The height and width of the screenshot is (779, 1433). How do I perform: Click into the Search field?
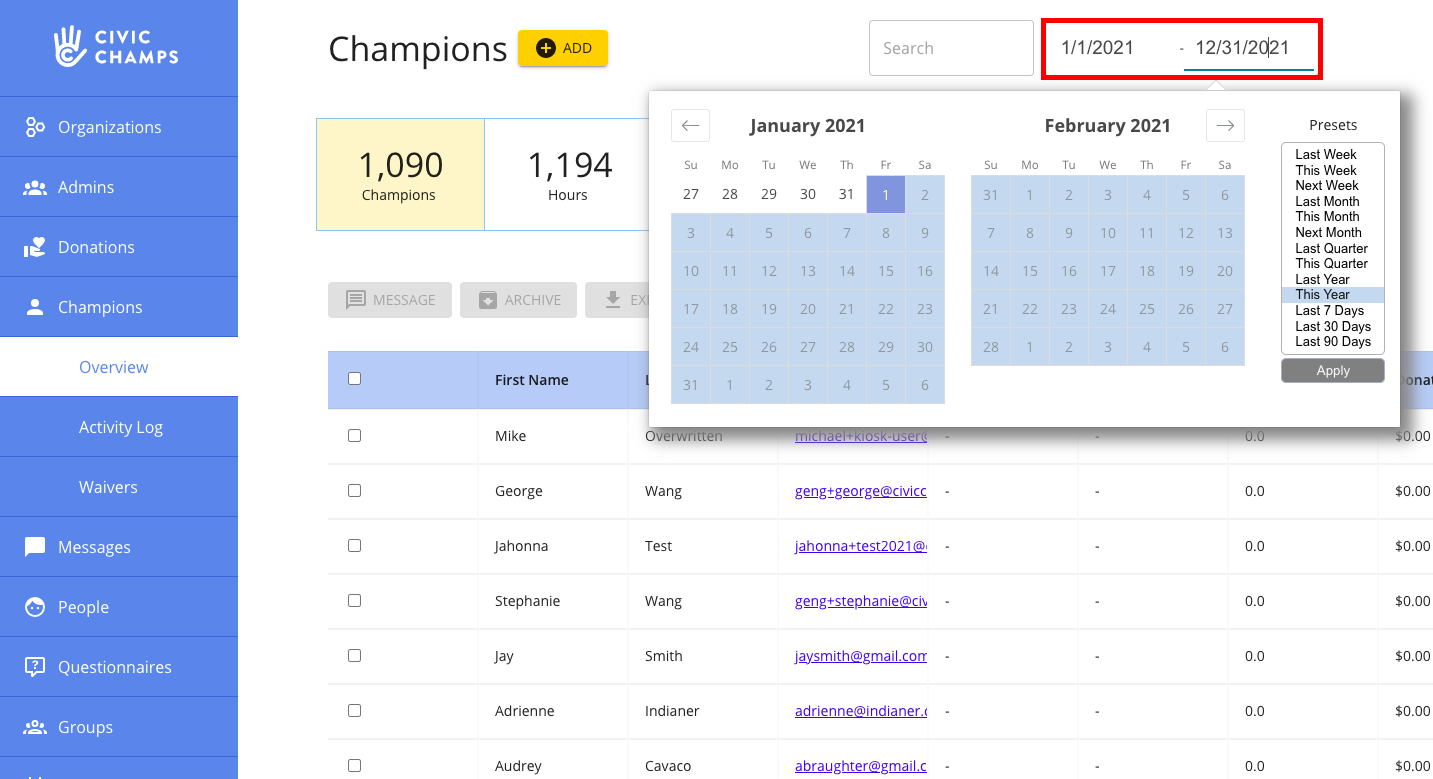point(950,48)
